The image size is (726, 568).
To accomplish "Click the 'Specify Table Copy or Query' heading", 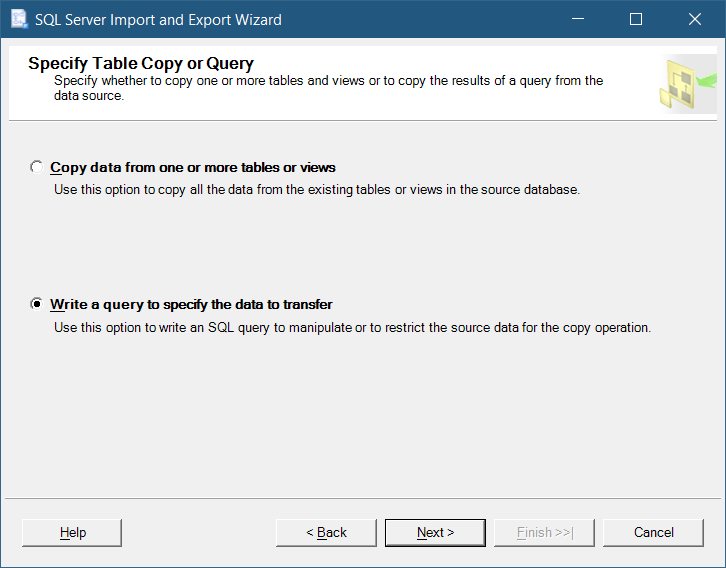I will (x=141, y=63).
